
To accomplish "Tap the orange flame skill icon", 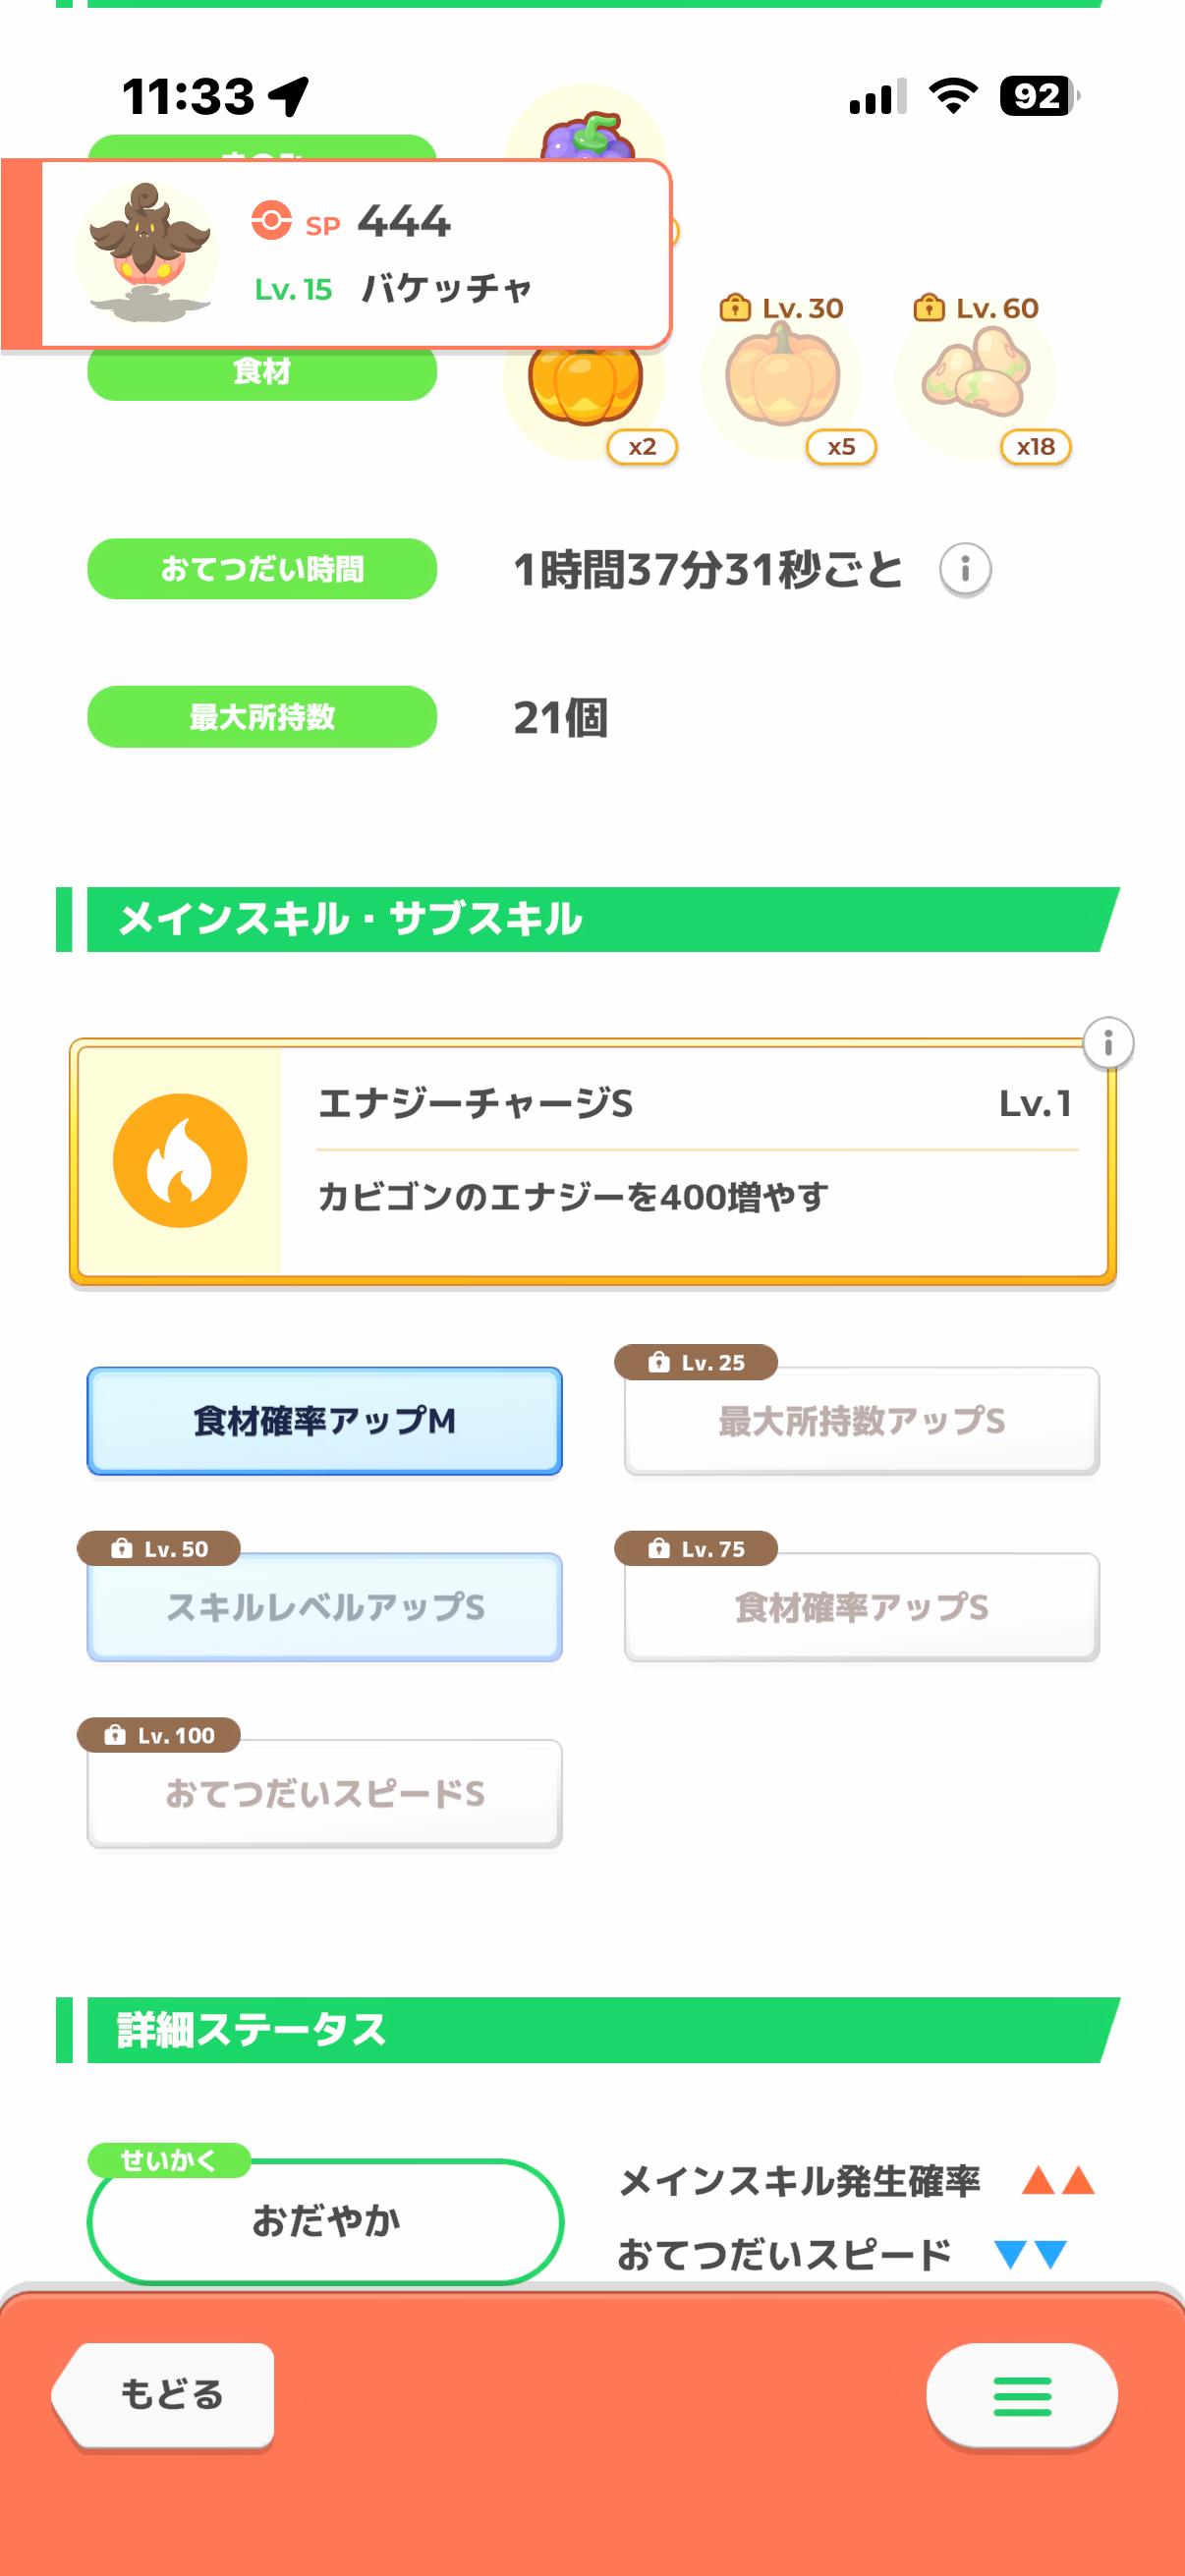I will [180, 1160].
